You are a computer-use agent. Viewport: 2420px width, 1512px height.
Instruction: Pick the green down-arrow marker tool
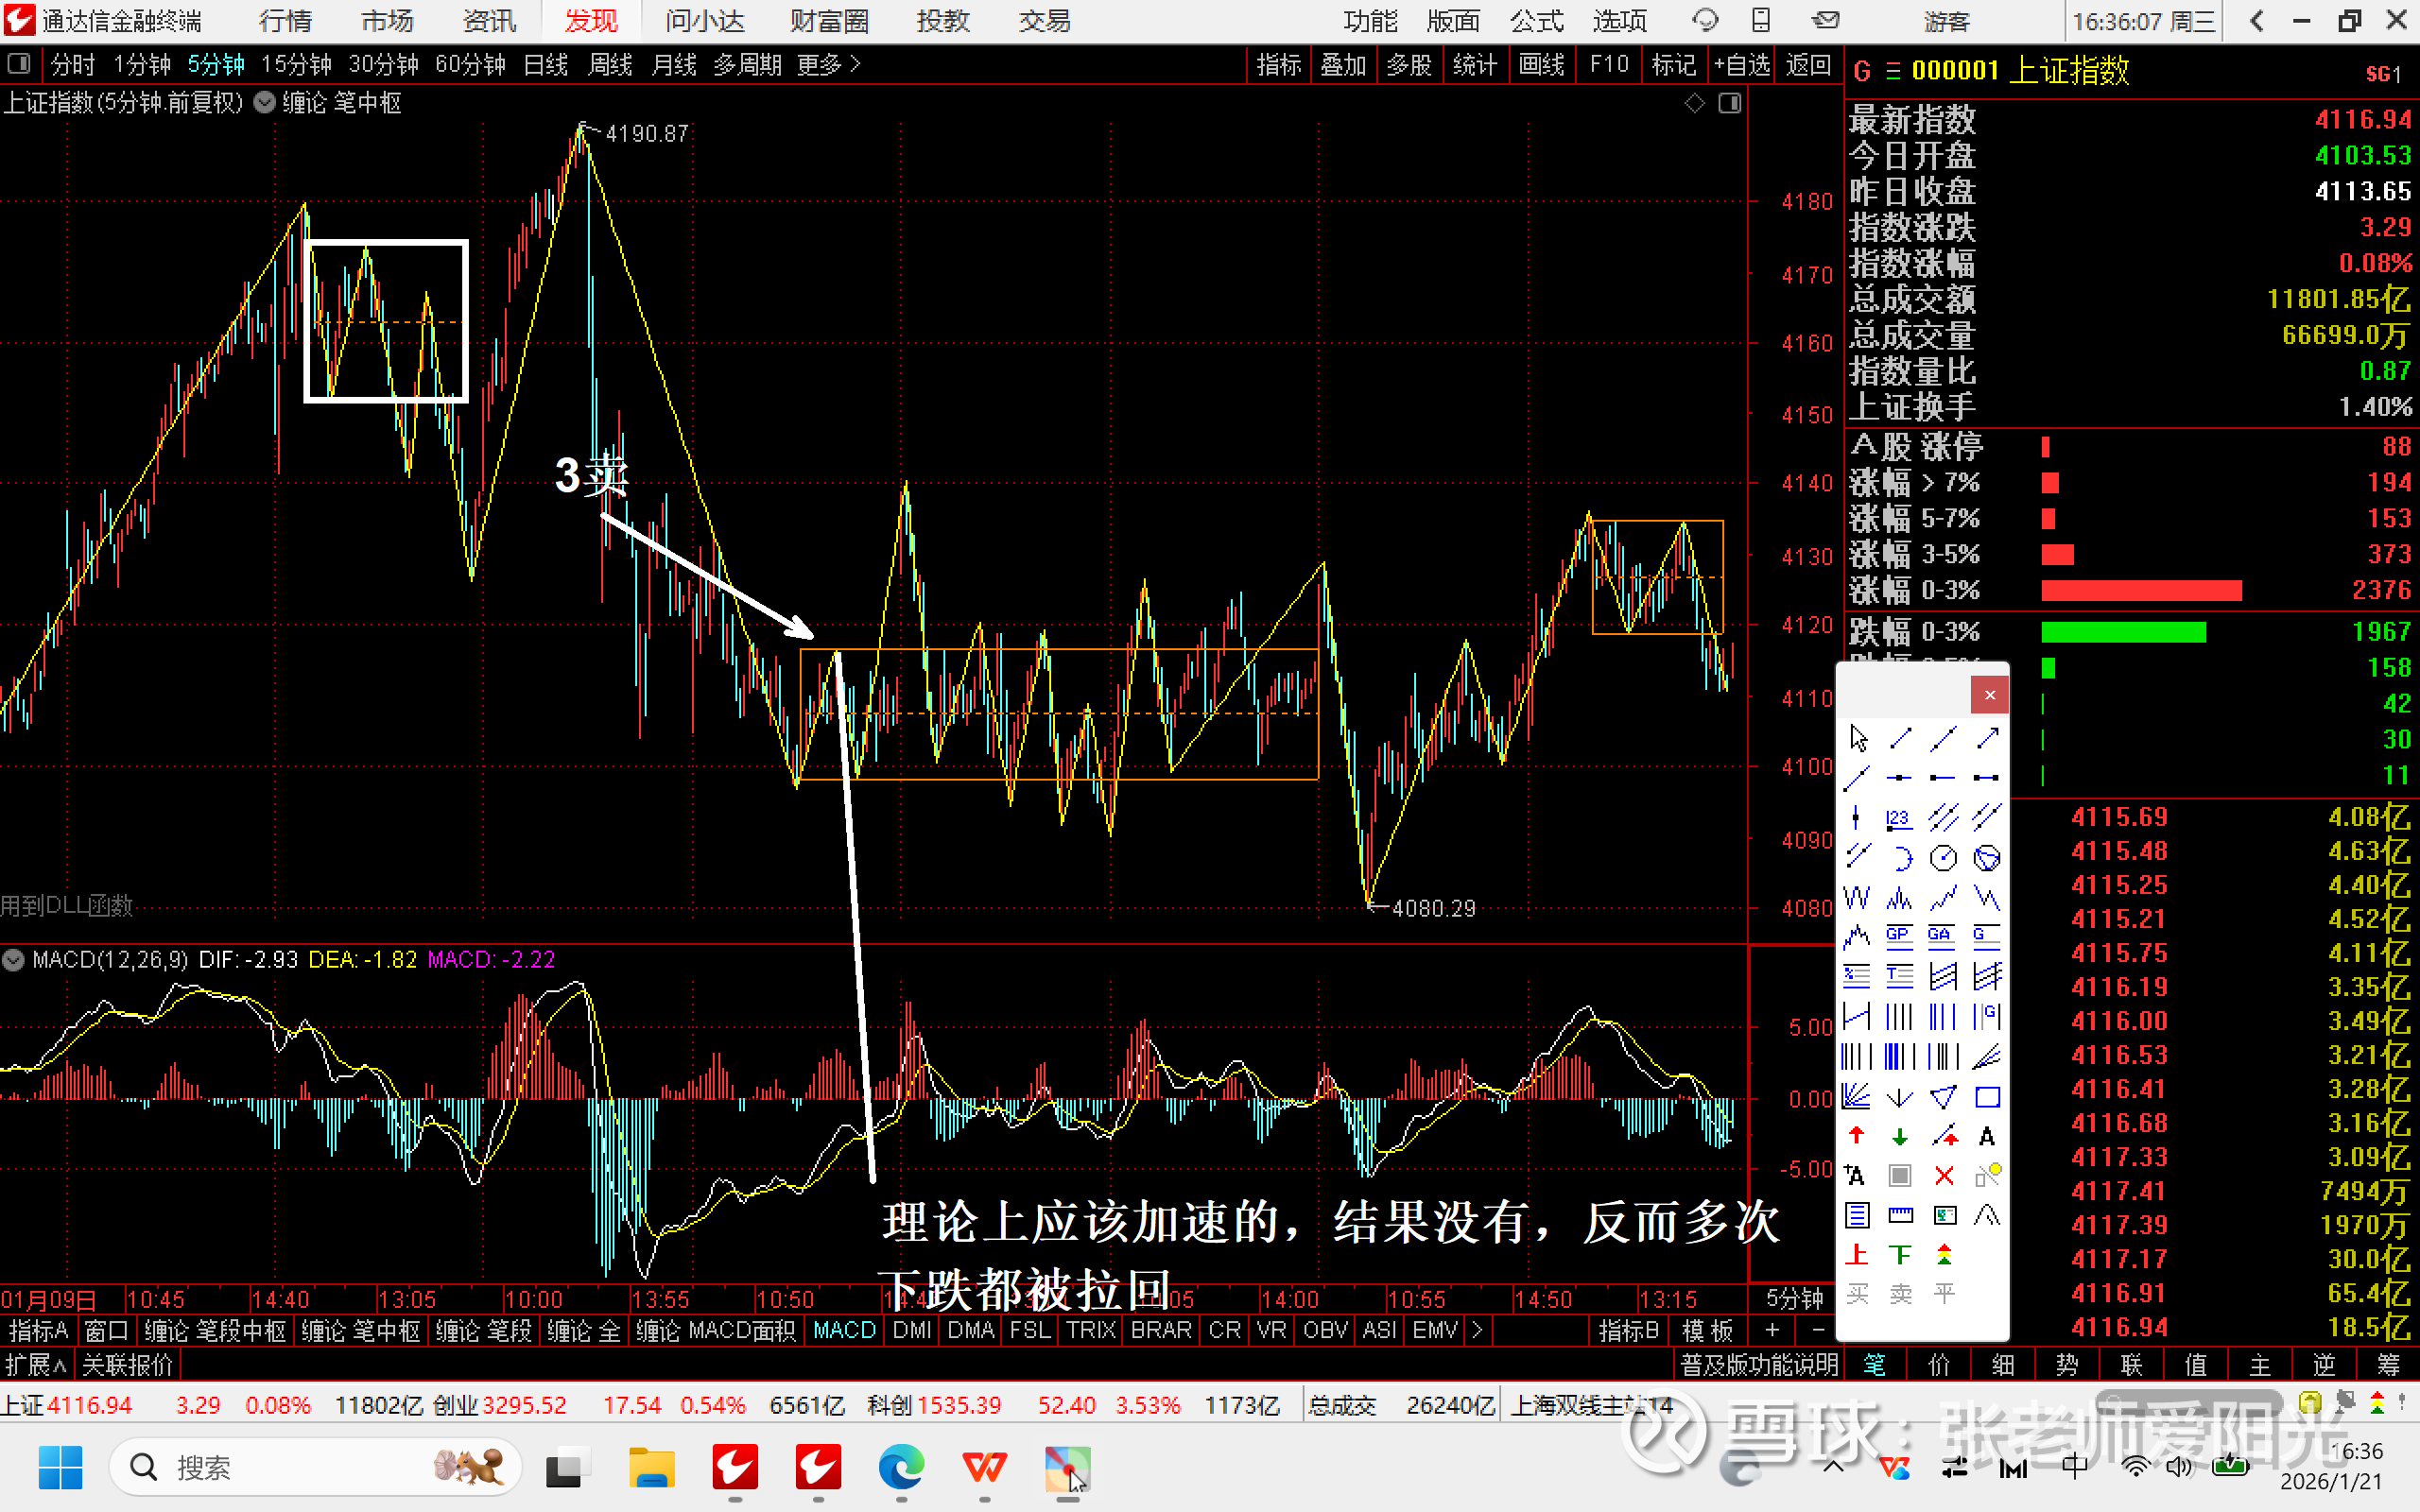(x=1899, y=1136)
